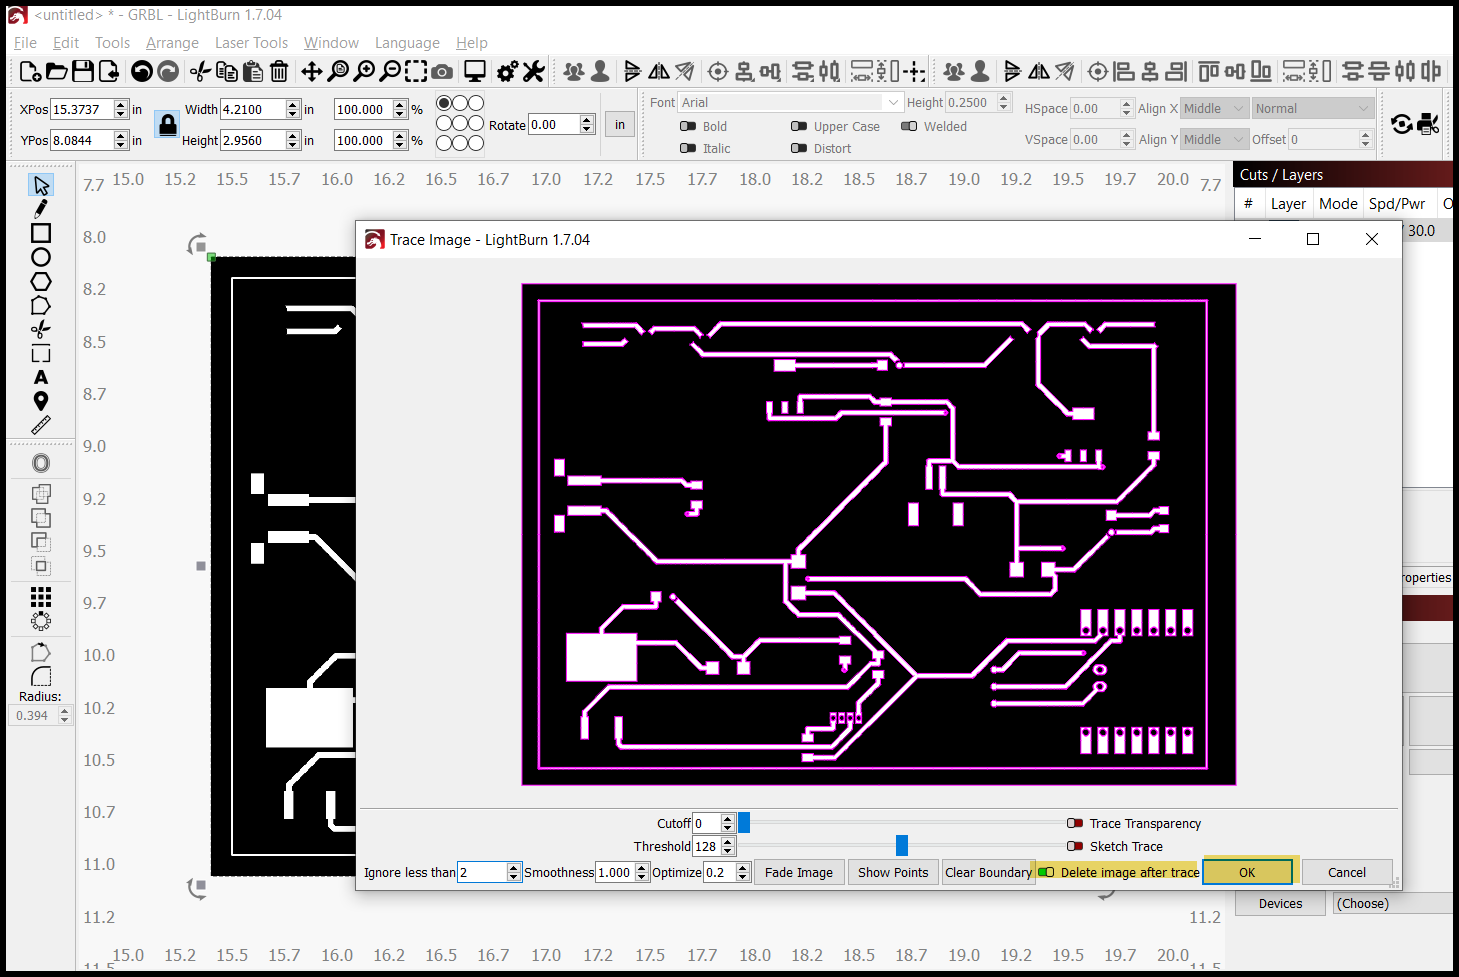Save project using the floppy disk icon

(x=83, y=71)
